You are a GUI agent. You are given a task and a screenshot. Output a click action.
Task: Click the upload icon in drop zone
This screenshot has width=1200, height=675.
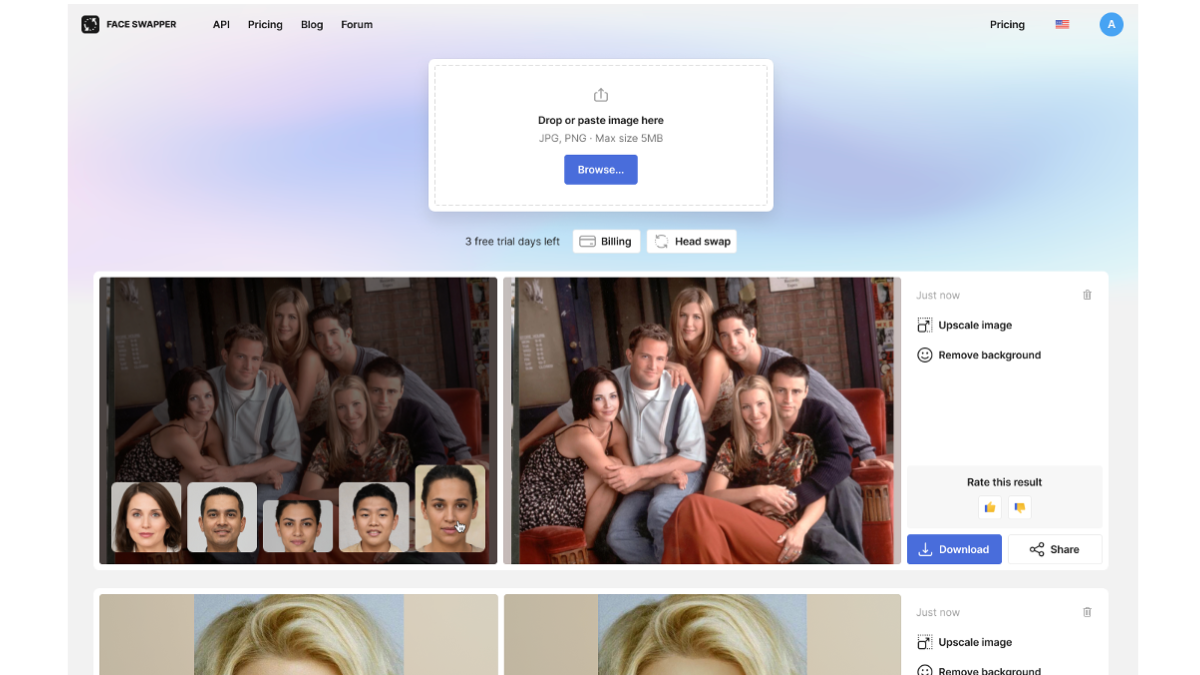point(601,95)
